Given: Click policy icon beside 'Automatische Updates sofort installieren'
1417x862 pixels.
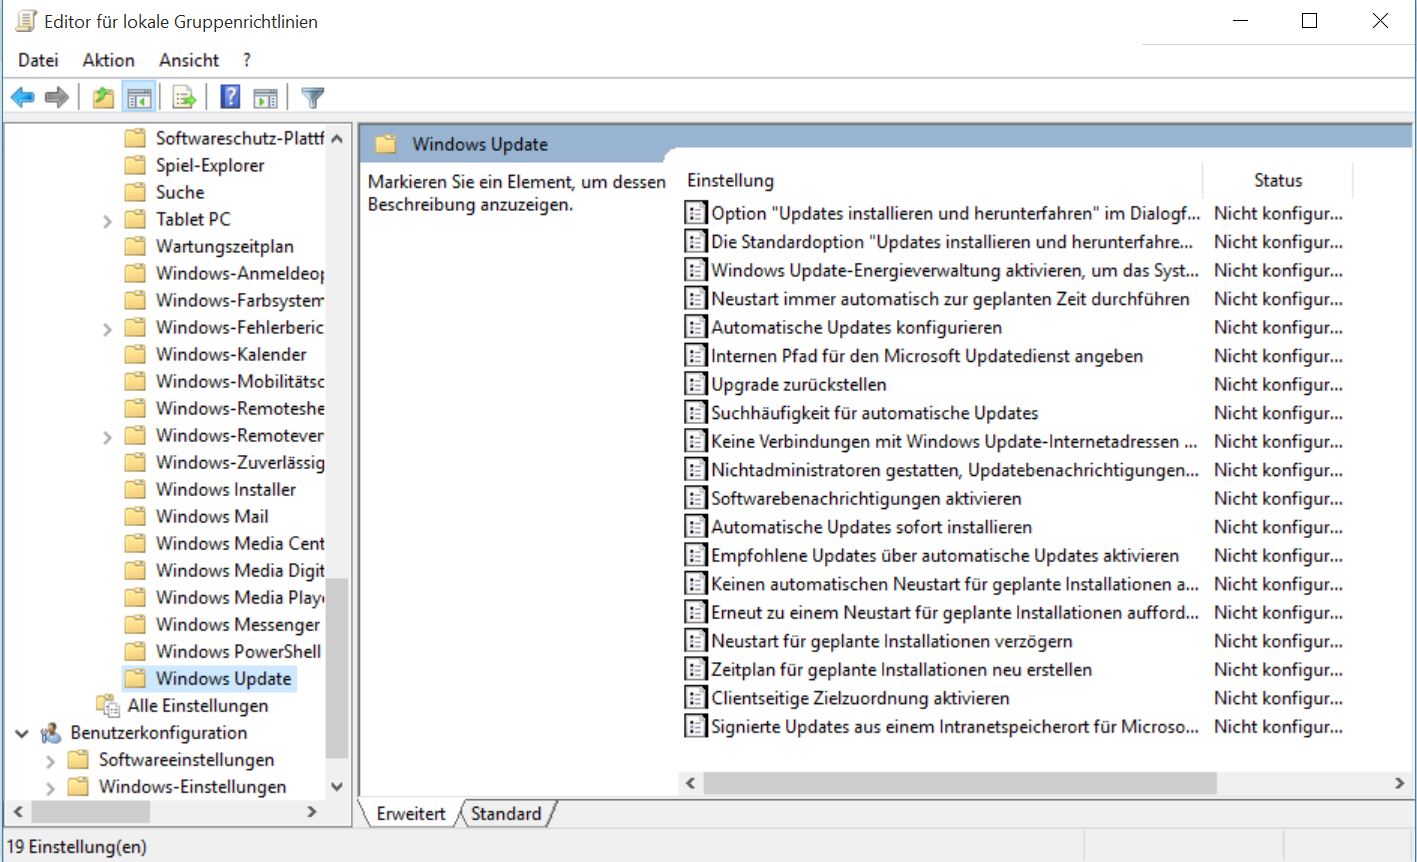Looking at the screenshot, I should tap(695, 527).
